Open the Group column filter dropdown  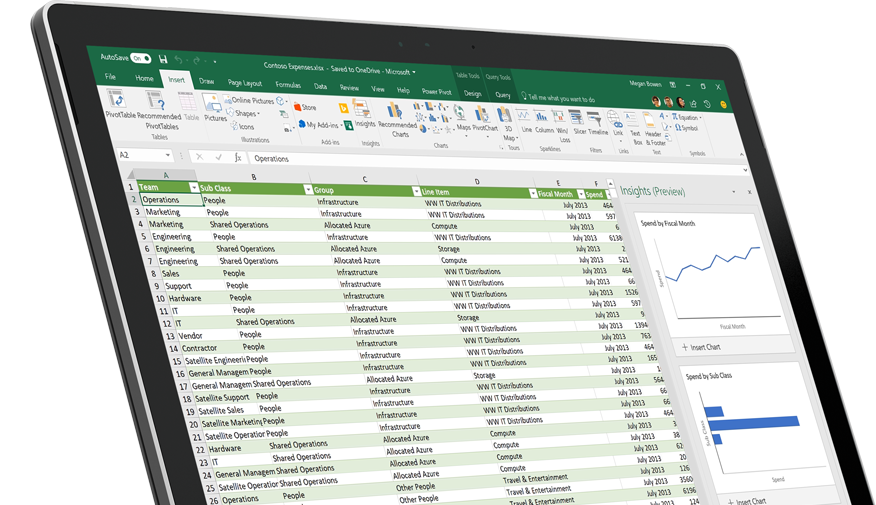coord(416,191)
